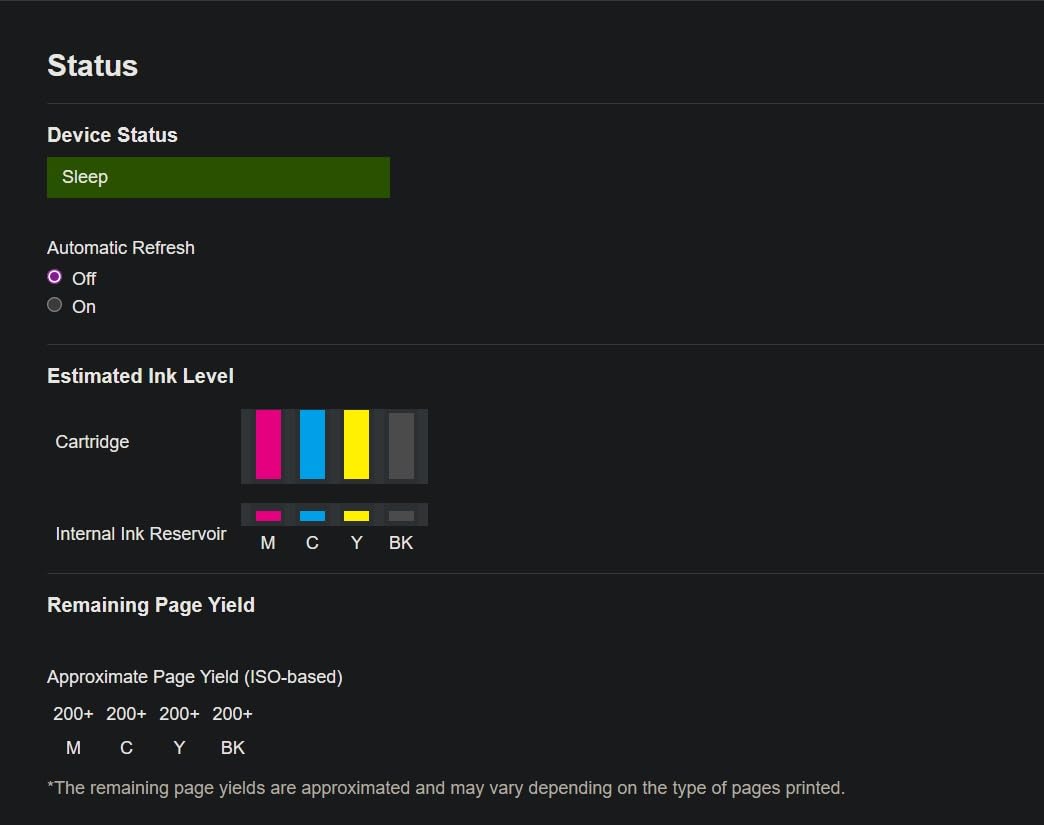Click the magenta cartridge ink level bar

(268, 445)
